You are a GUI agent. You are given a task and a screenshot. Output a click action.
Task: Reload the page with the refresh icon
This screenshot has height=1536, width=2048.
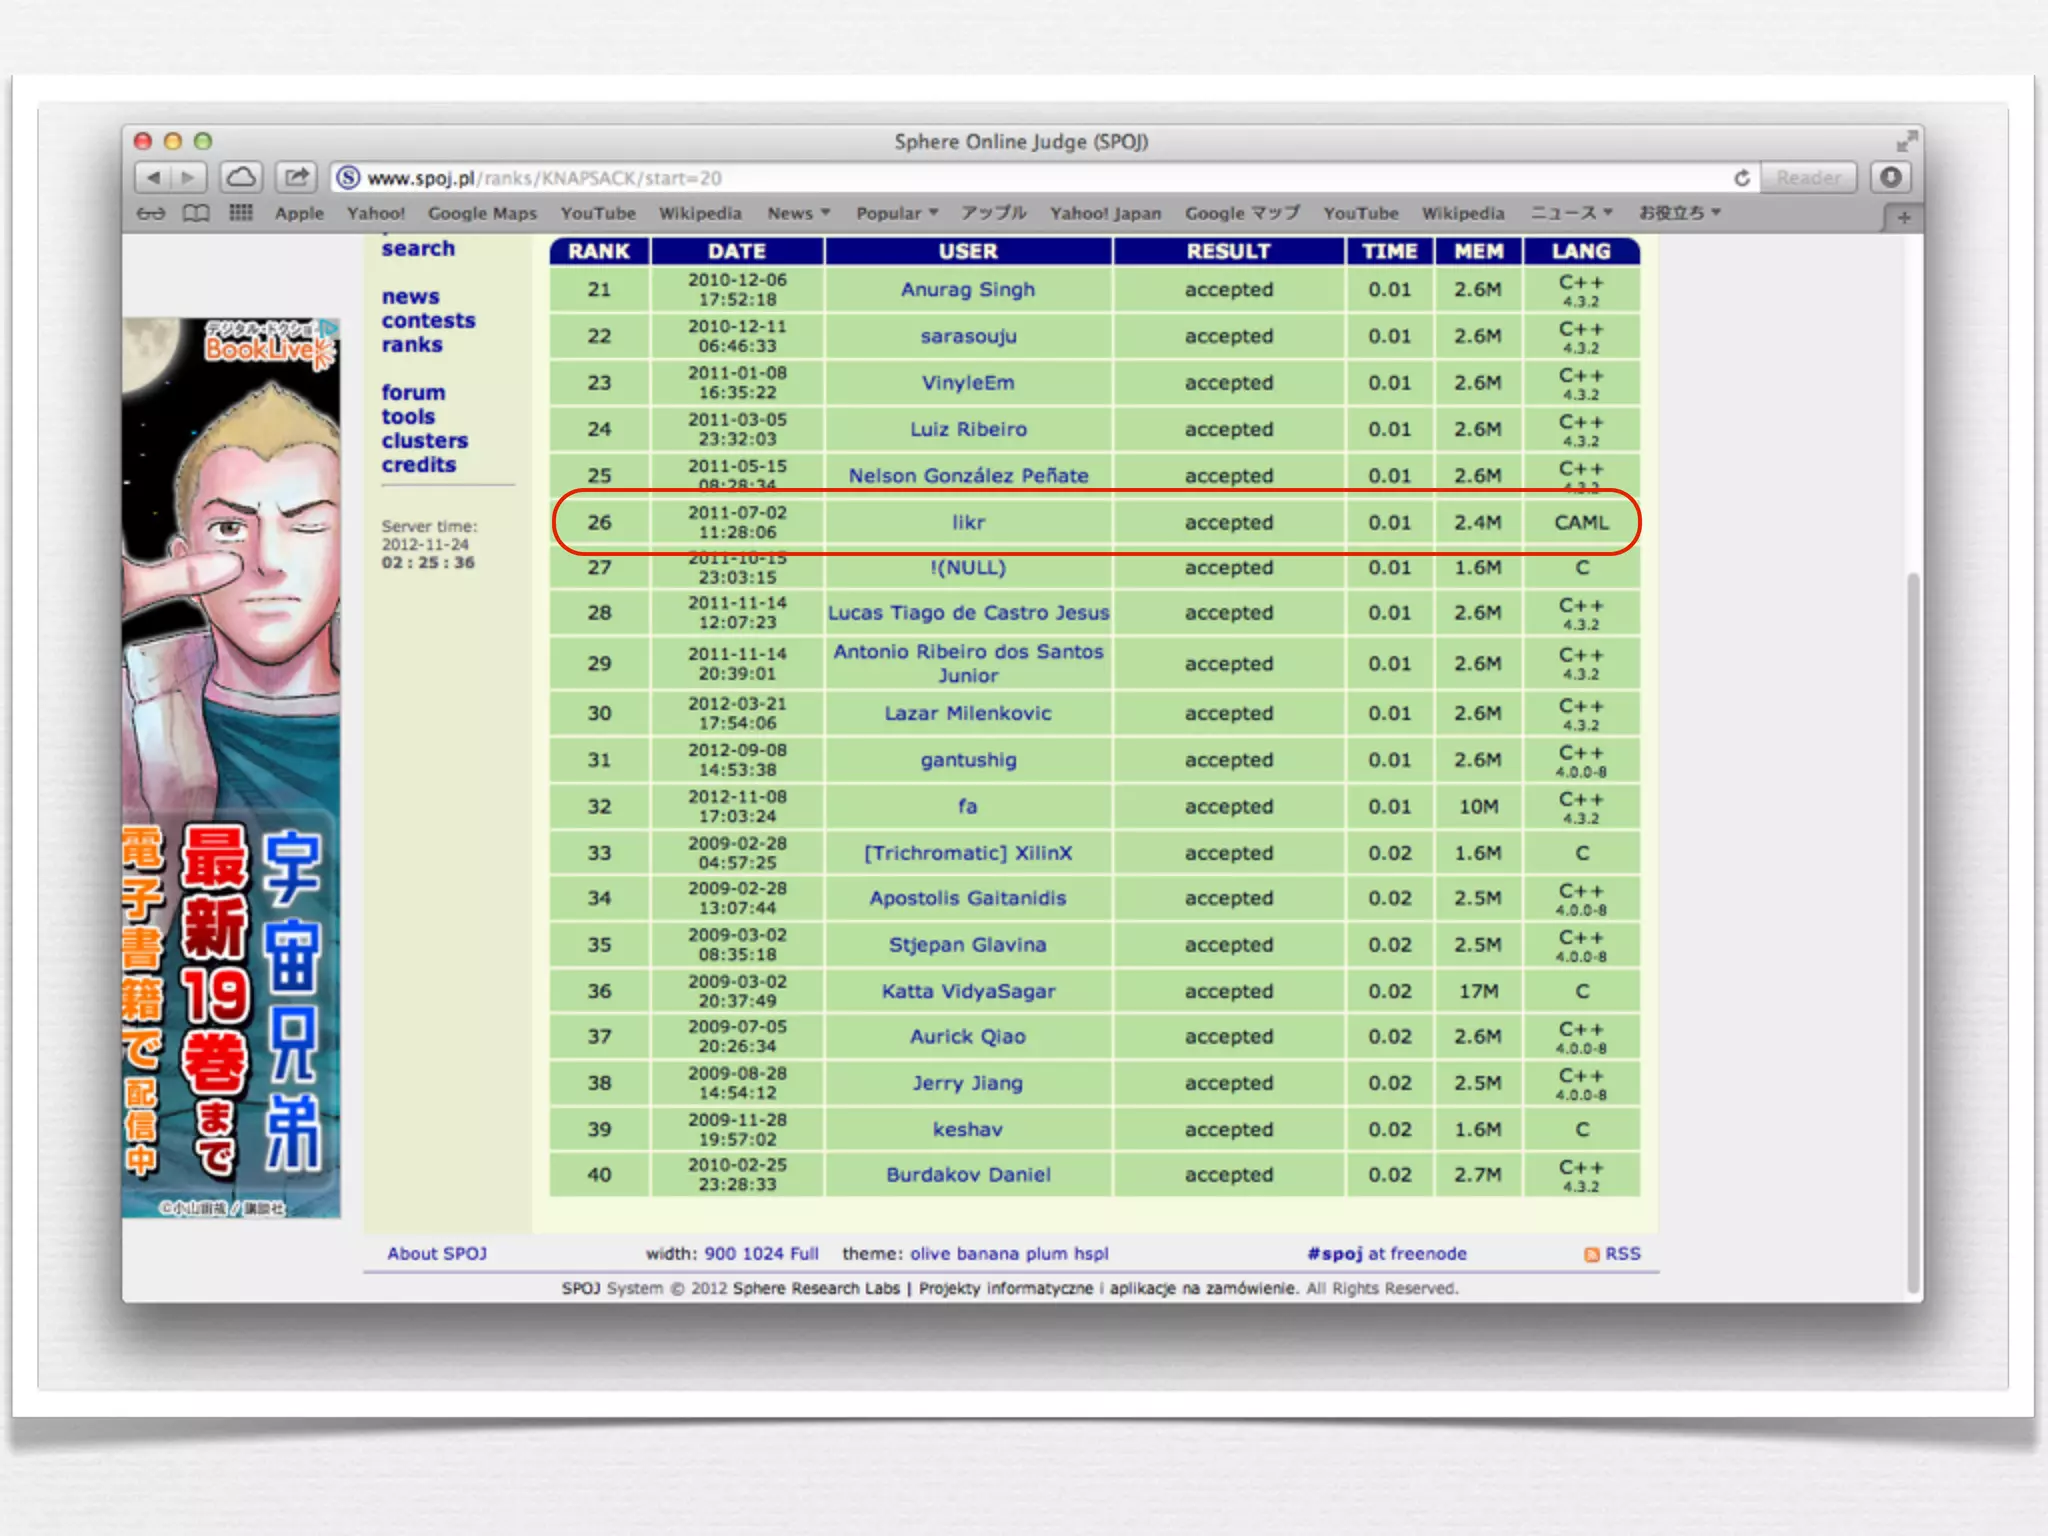pyautogui.click(x=1741, y=178)
